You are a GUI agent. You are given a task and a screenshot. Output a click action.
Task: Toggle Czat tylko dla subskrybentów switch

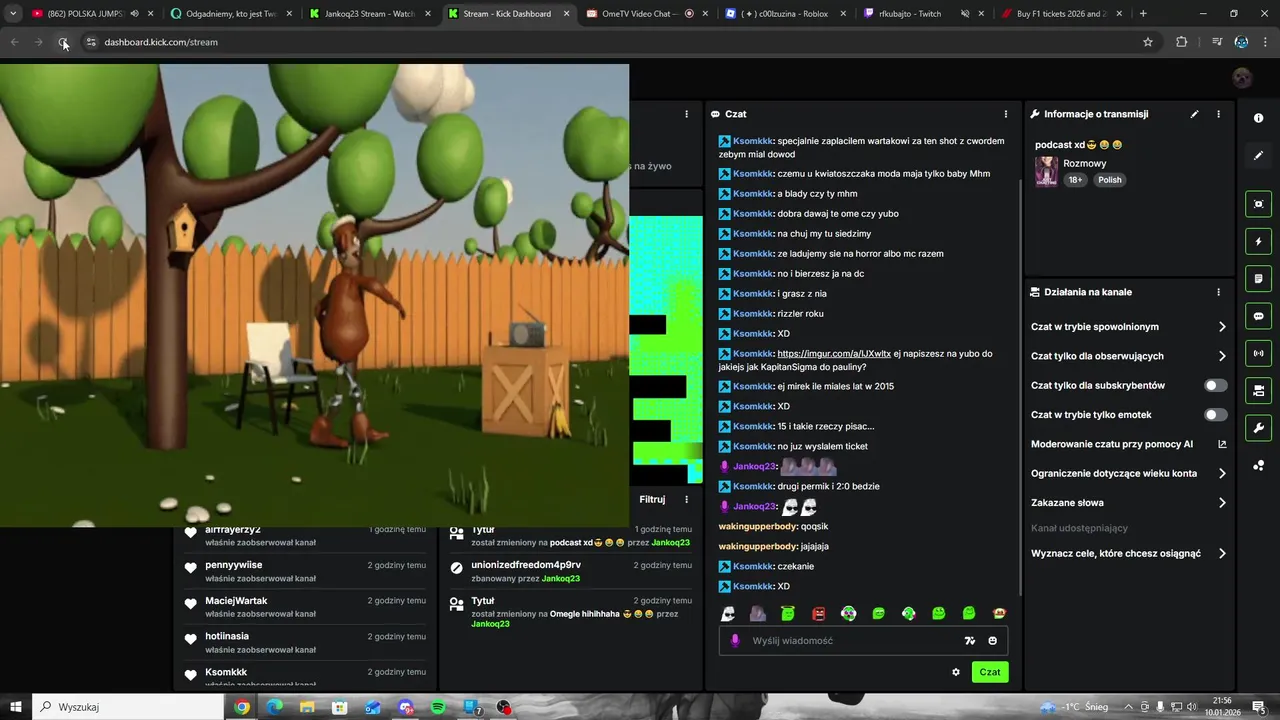coord(1215,385)
